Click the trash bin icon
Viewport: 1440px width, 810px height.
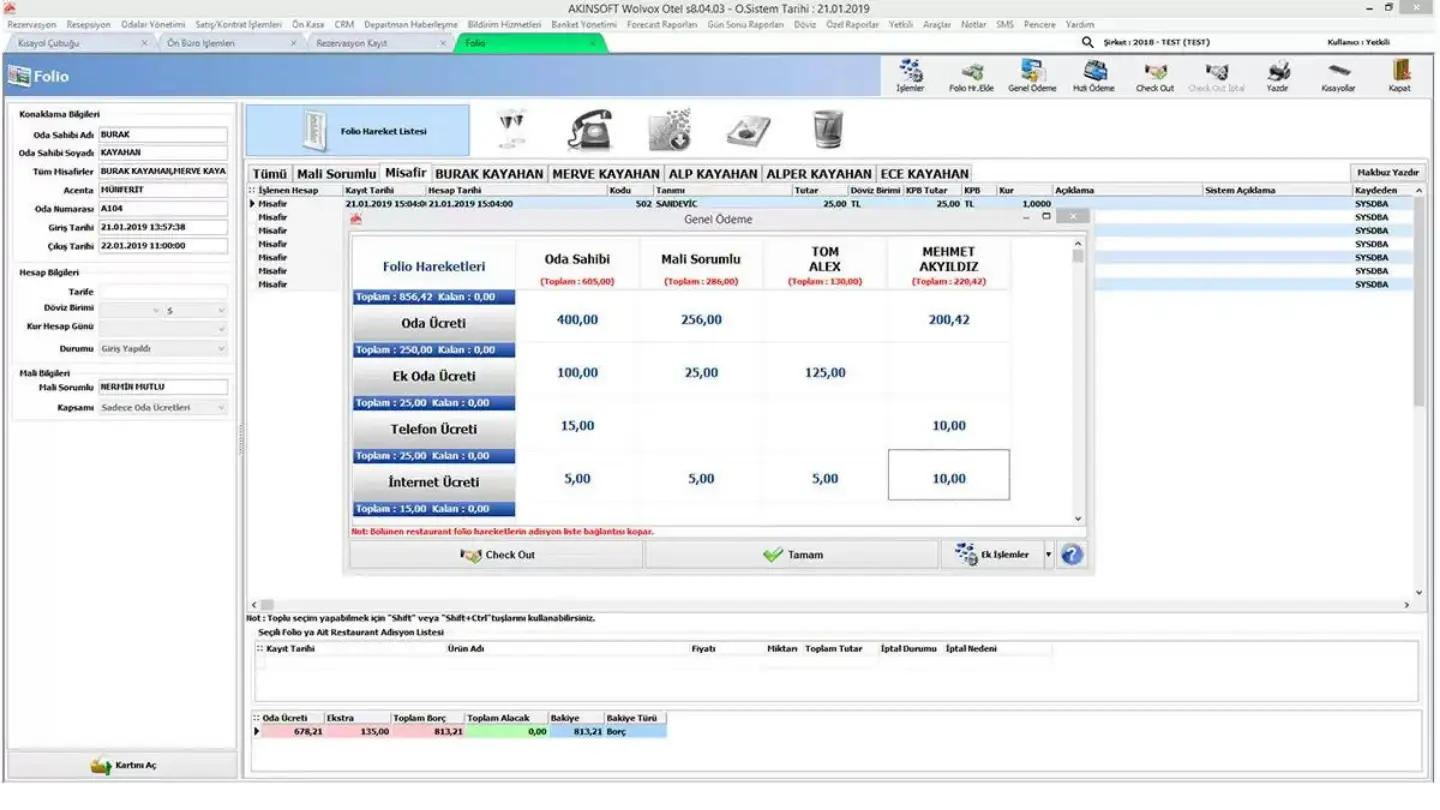pyautogui.click(x=828, y=130)
